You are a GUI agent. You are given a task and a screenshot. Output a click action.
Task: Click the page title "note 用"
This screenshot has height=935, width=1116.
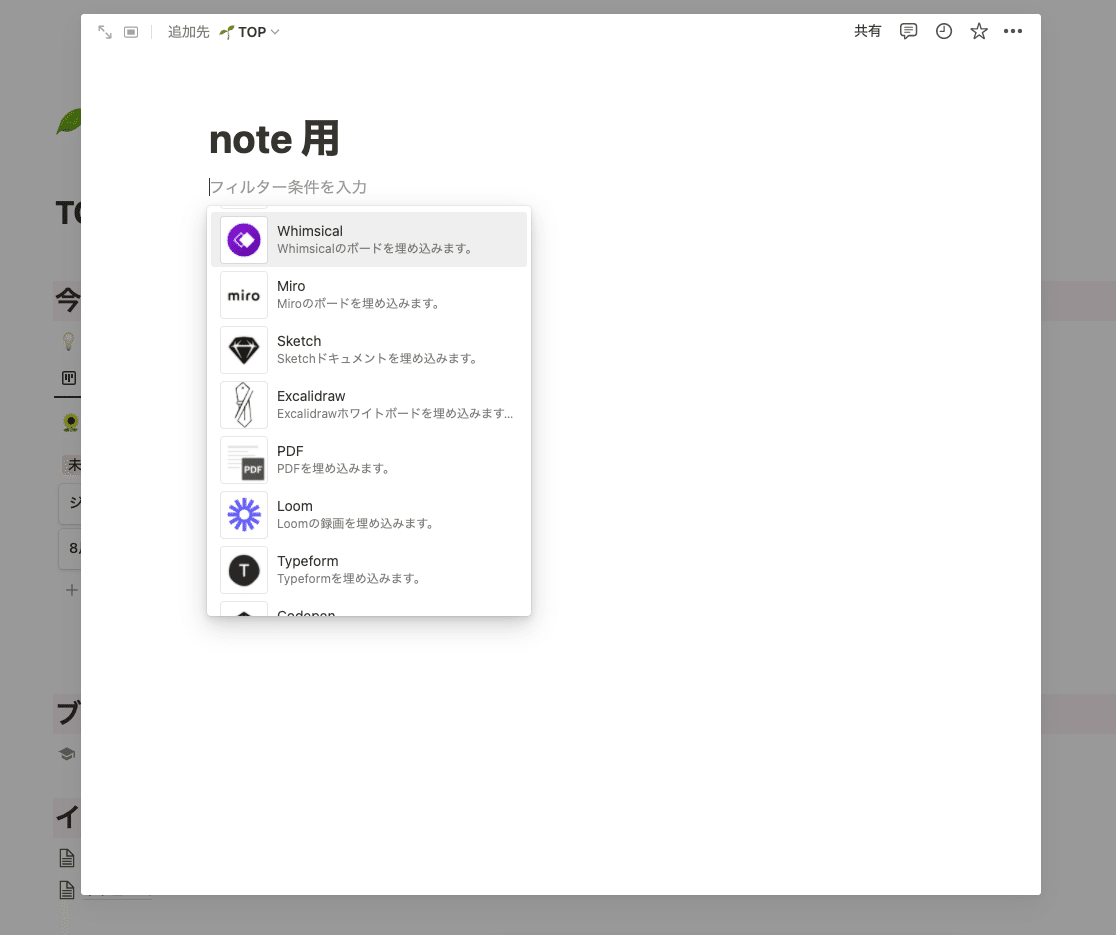pyautogui.click(x=274, y=139)
